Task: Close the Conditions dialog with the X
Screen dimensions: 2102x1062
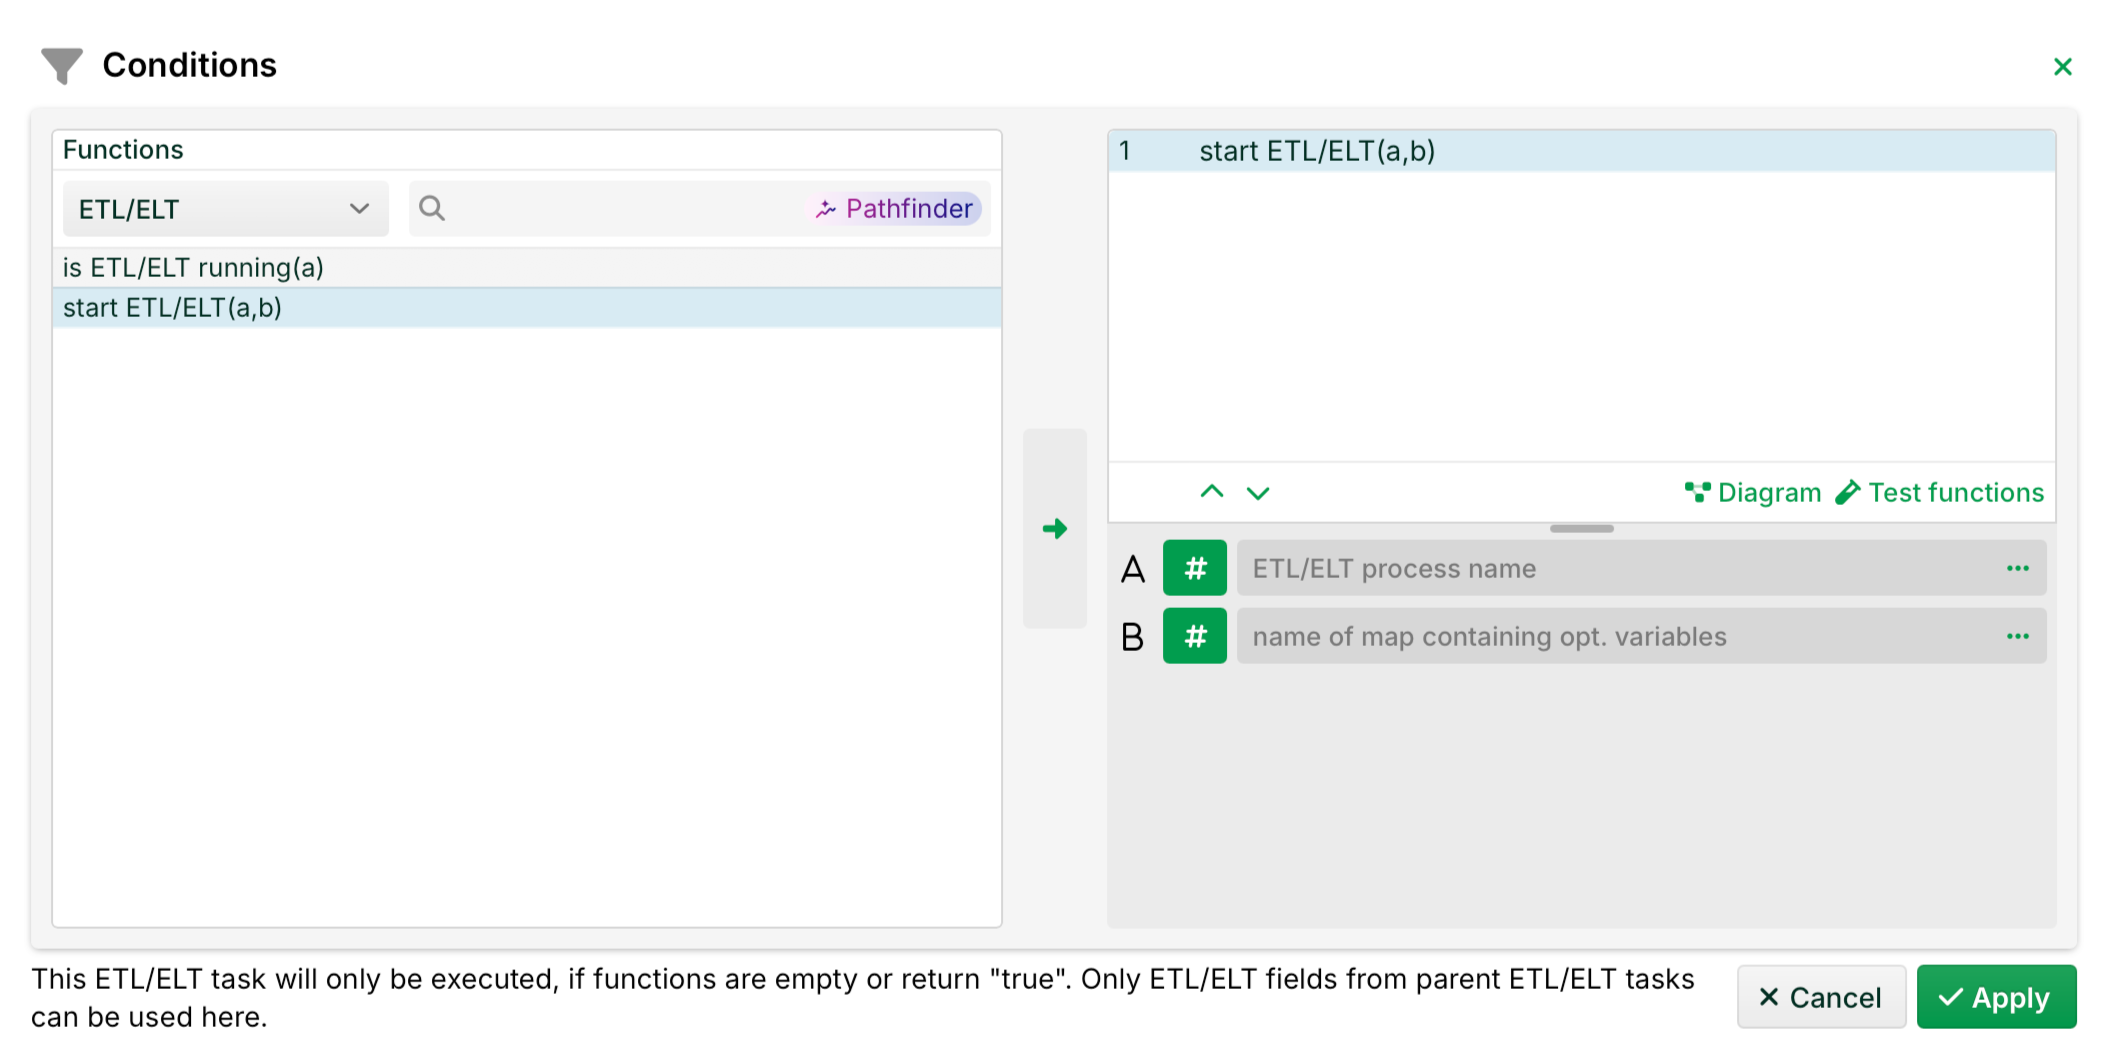Action: tap(2062, 66)
